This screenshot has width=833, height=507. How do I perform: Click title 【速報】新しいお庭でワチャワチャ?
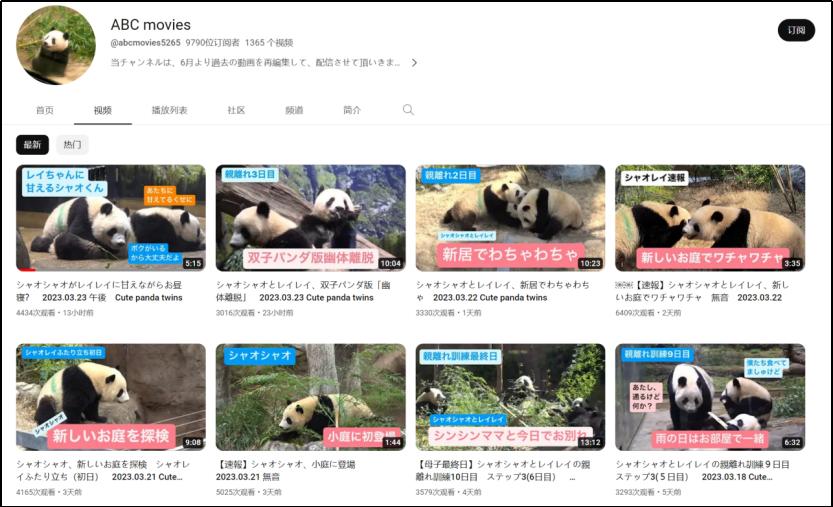coord(702,291)
